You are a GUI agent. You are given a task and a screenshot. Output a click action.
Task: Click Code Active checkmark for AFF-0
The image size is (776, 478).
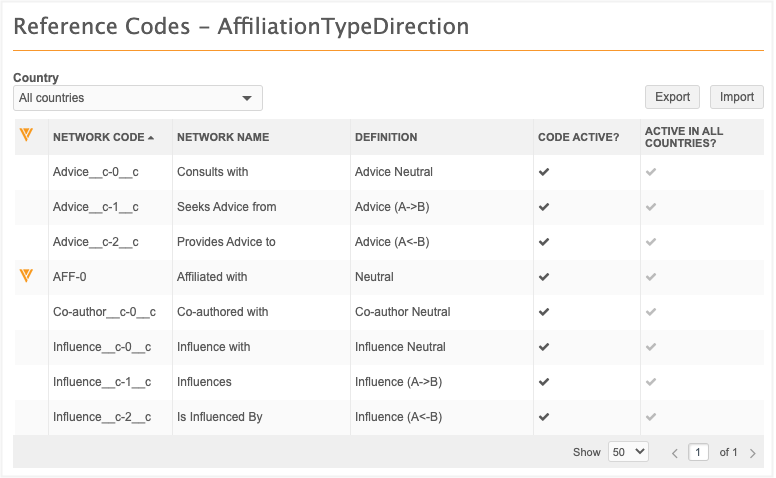(544, 277)
